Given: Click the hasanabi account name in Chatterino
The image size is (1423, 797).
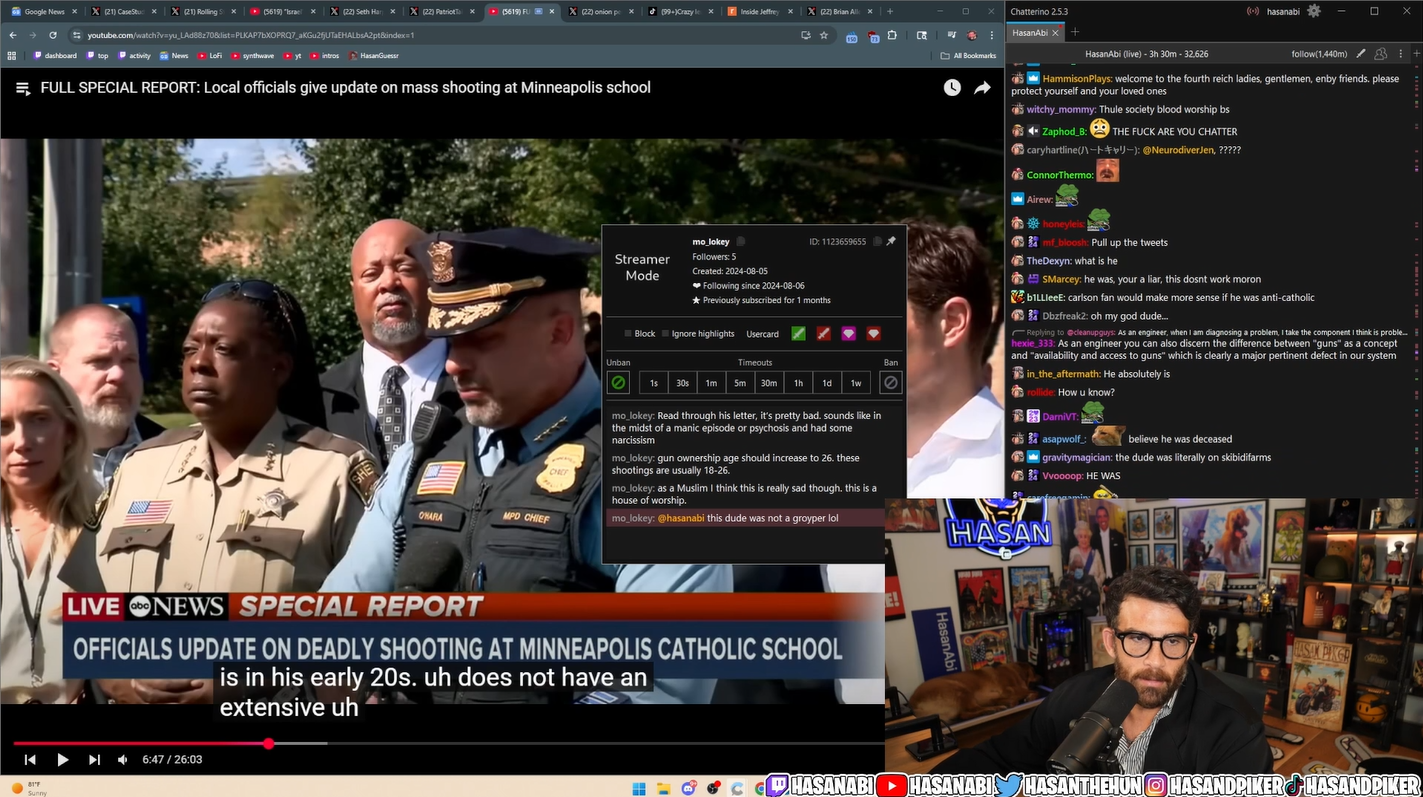Looking at the screenshot, I should 1282,11.
